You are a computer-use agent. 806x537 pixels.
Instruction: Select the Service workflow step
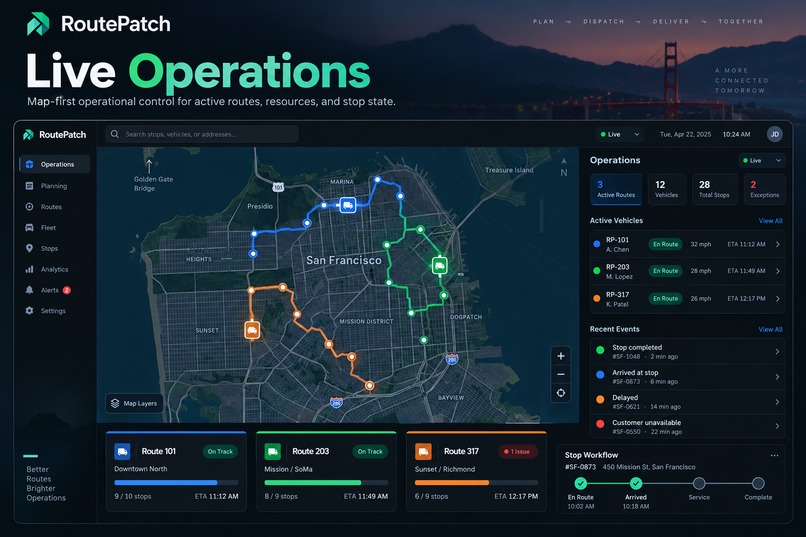(699, 483)
